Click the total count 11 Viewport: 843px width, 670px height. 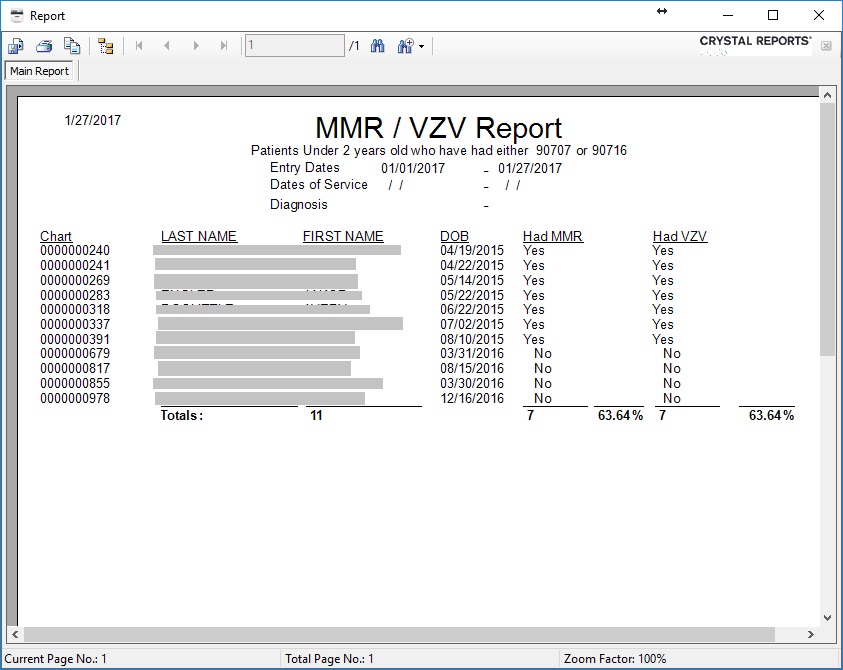pyautogui.click(x=316, y=416)
